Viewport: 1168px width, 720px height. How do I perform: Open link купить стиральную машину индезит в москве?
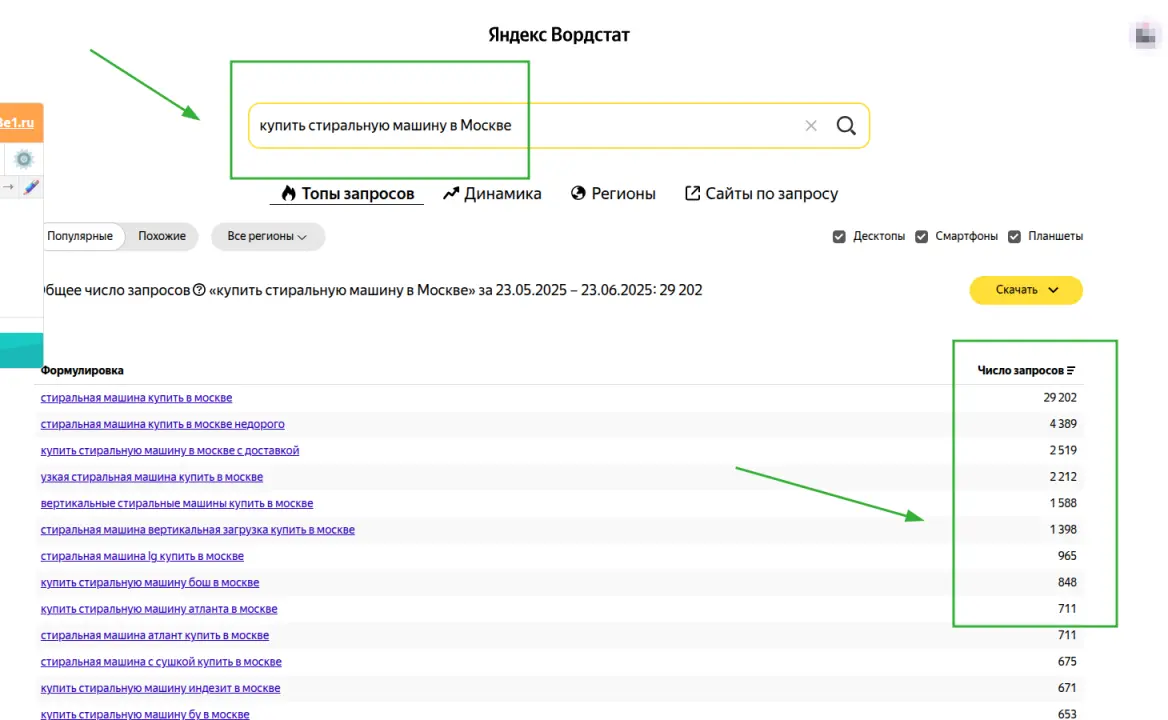point(160,688)
